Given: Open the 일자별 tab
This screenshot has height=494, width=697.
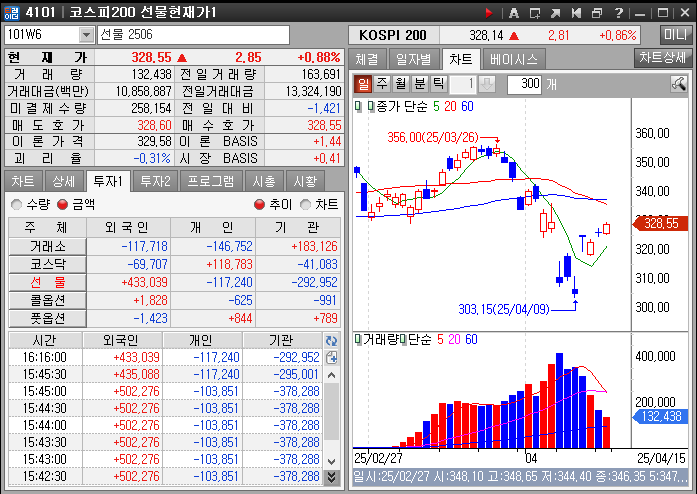Looking at the screenshot, I should click(x=413, y=59).
